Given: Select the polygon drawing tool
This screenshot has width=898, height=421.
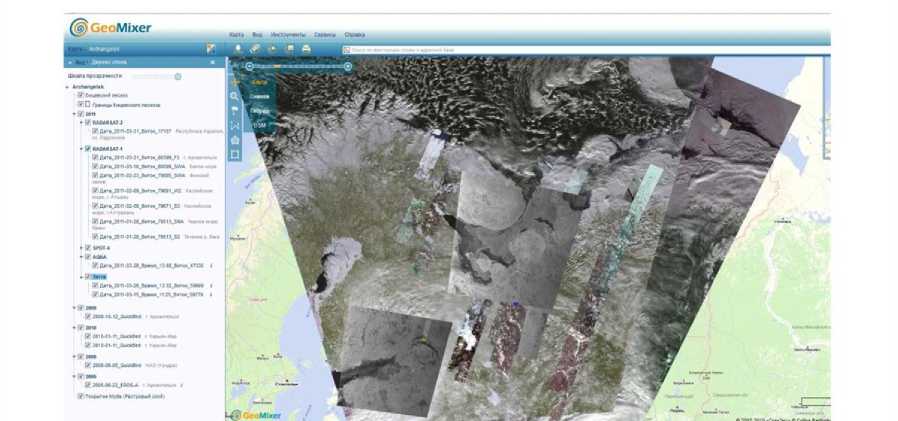Looking at the screenshot, I should pyautogui.click(x=234, y=140).
